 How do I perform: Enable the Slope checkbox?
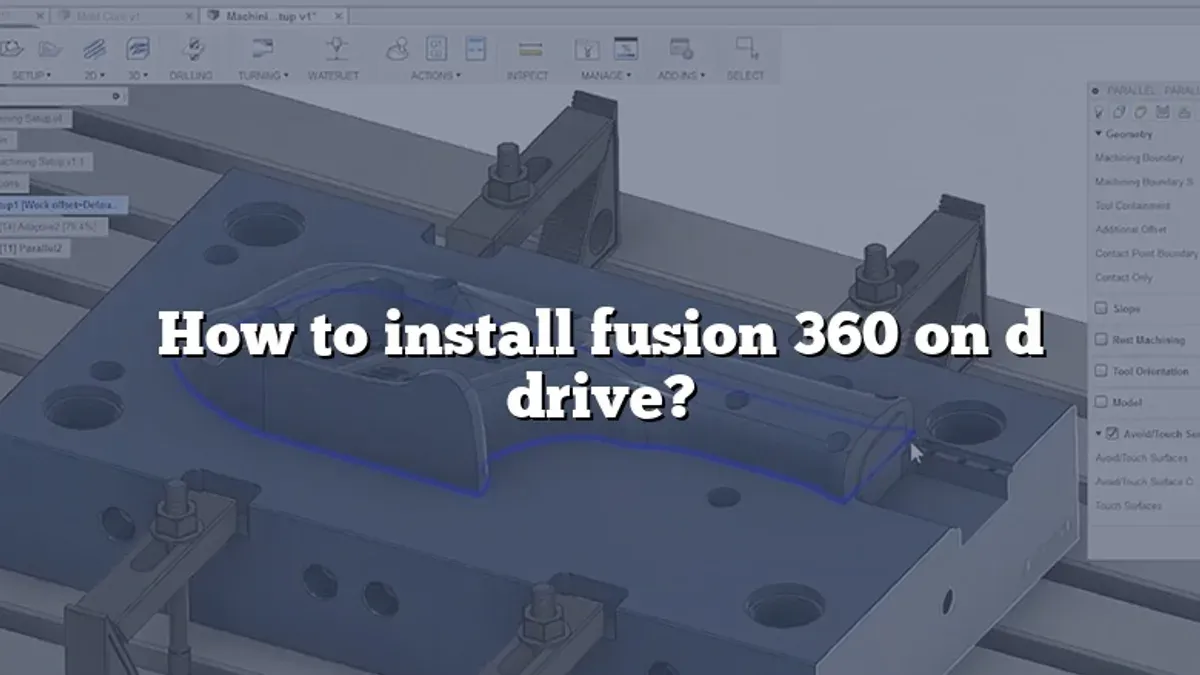1101,309
